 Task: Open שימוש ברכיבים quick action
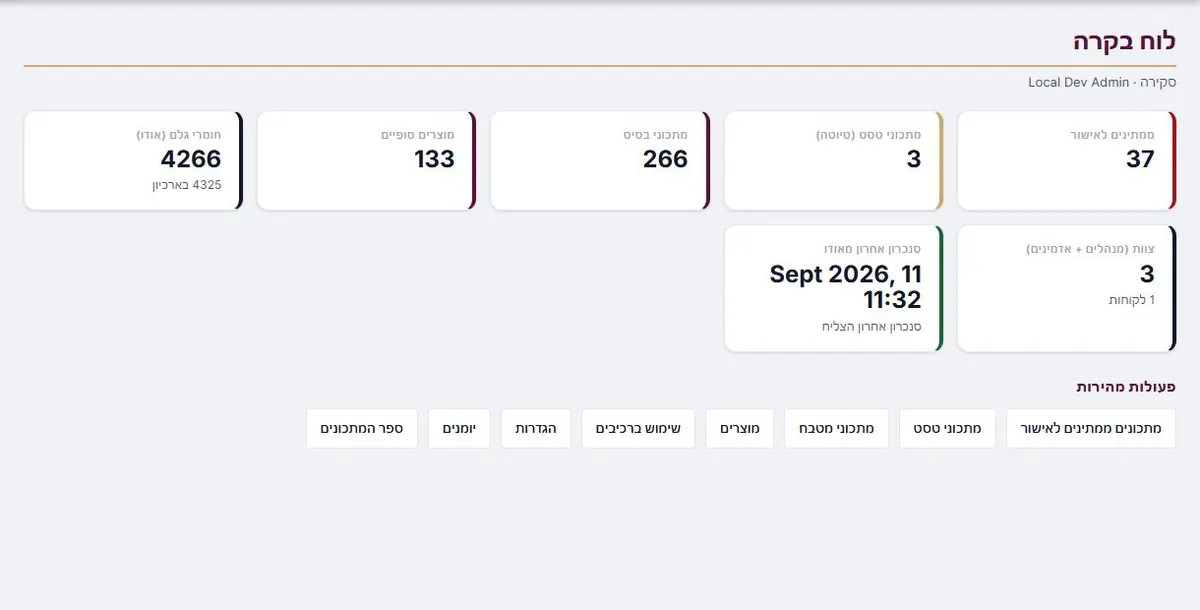pos(638,428)
